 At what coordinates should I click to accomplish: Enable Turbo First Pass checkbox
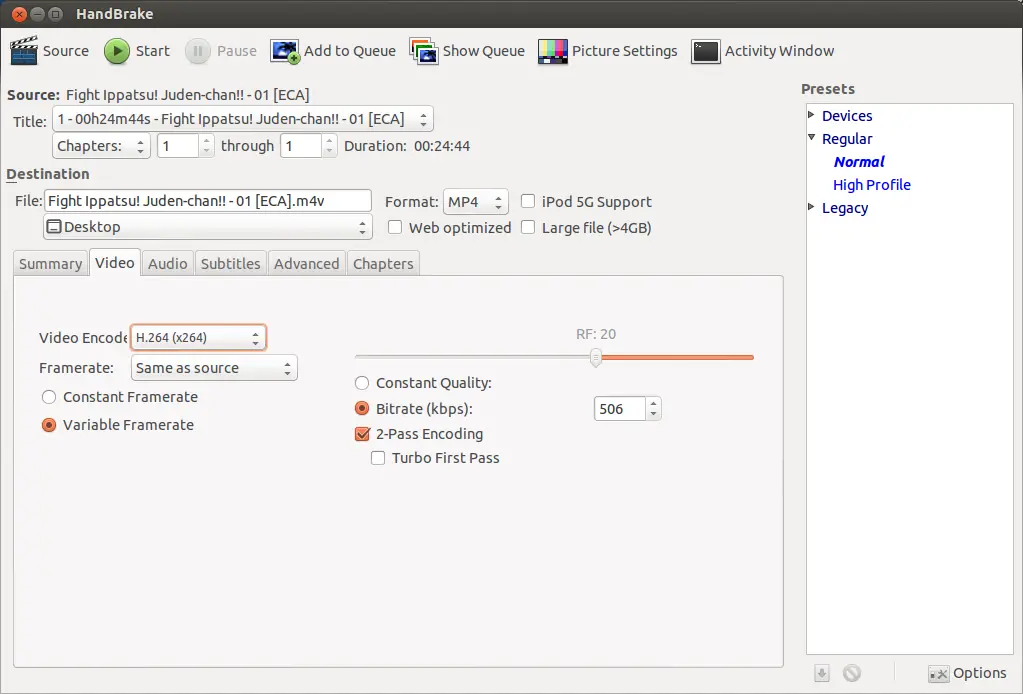(x=378, y=458)
